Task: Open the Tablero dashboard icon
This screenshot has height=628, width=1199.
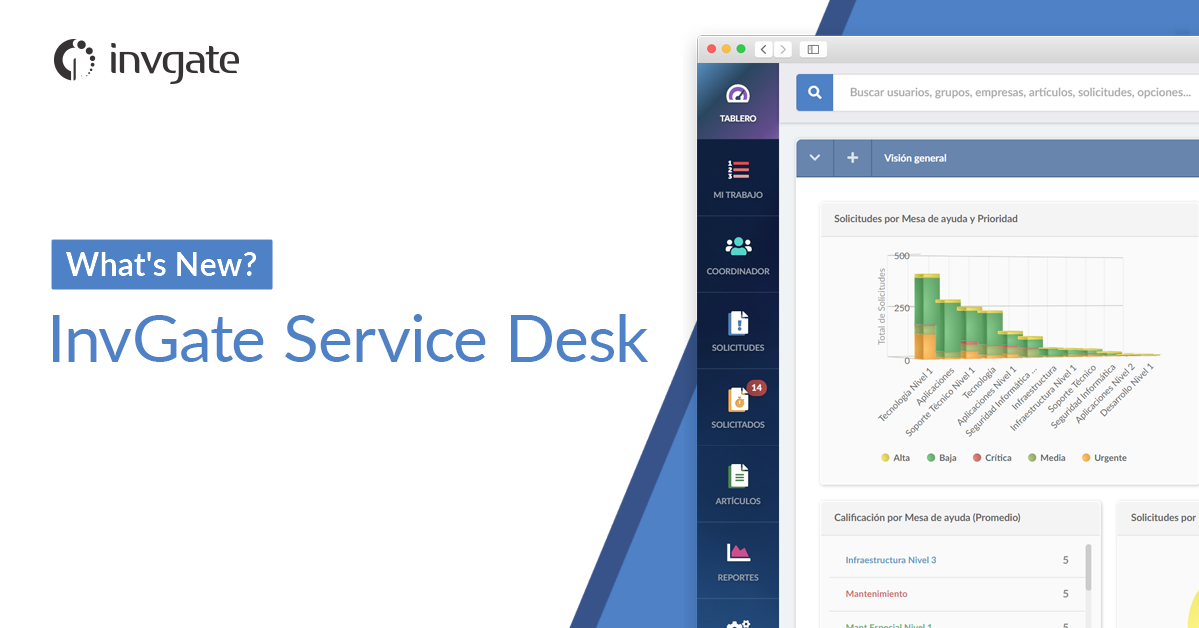Action: tap(738, 95)
